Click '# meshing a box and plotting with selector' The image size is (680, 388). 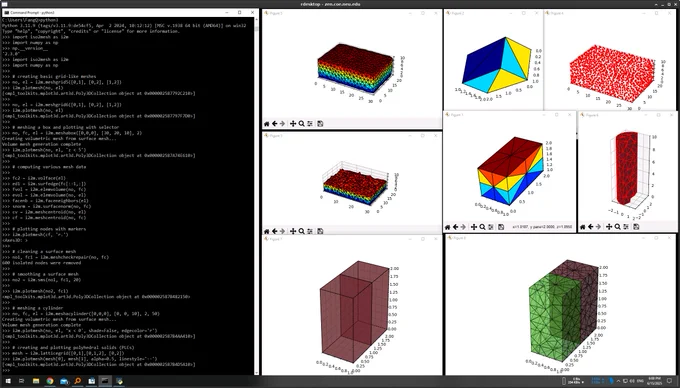(65, 127)
